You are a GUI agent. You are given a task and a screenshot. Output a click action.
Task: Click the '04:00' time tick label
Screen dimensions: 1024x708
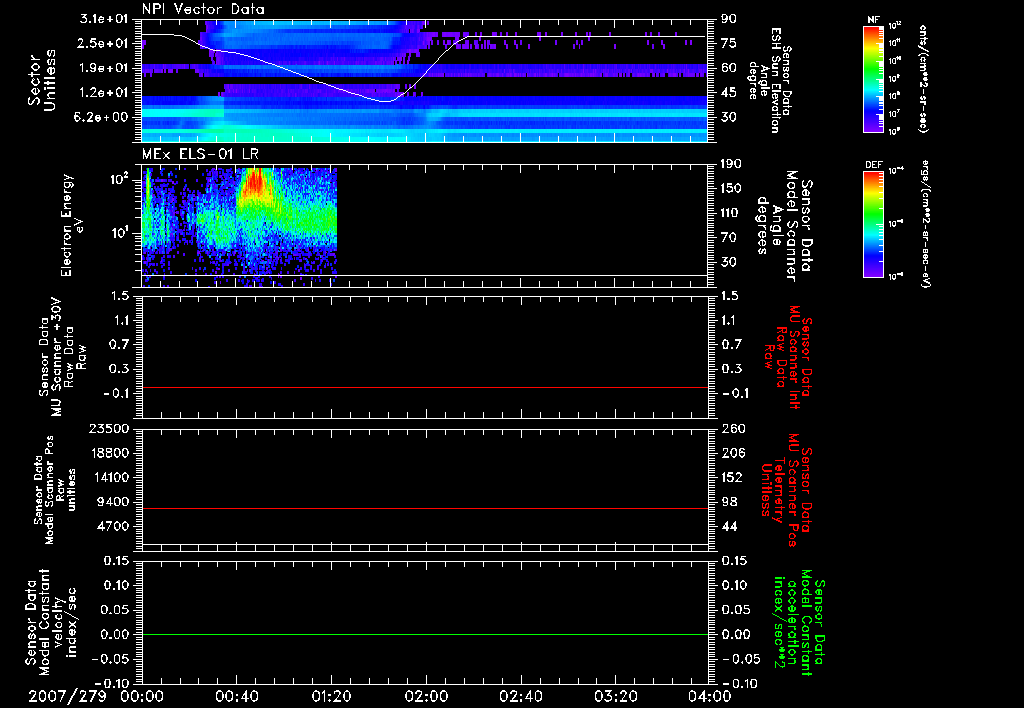(709, 697)
